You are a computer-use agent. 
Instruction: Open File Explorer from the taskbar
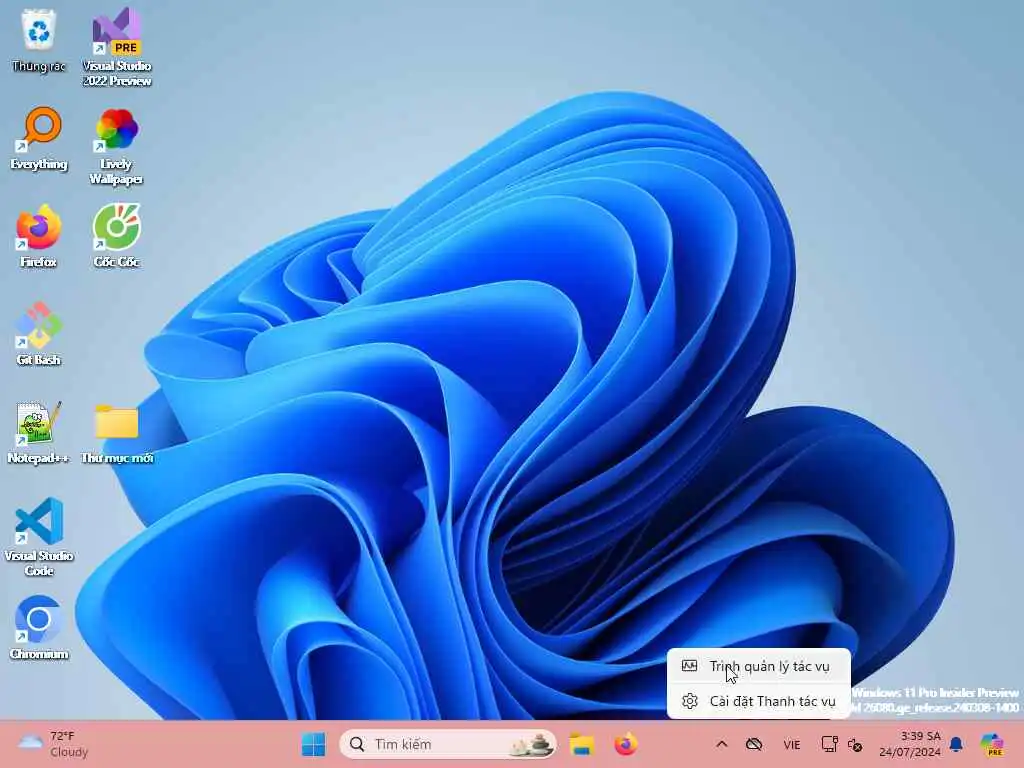point(581,744)
